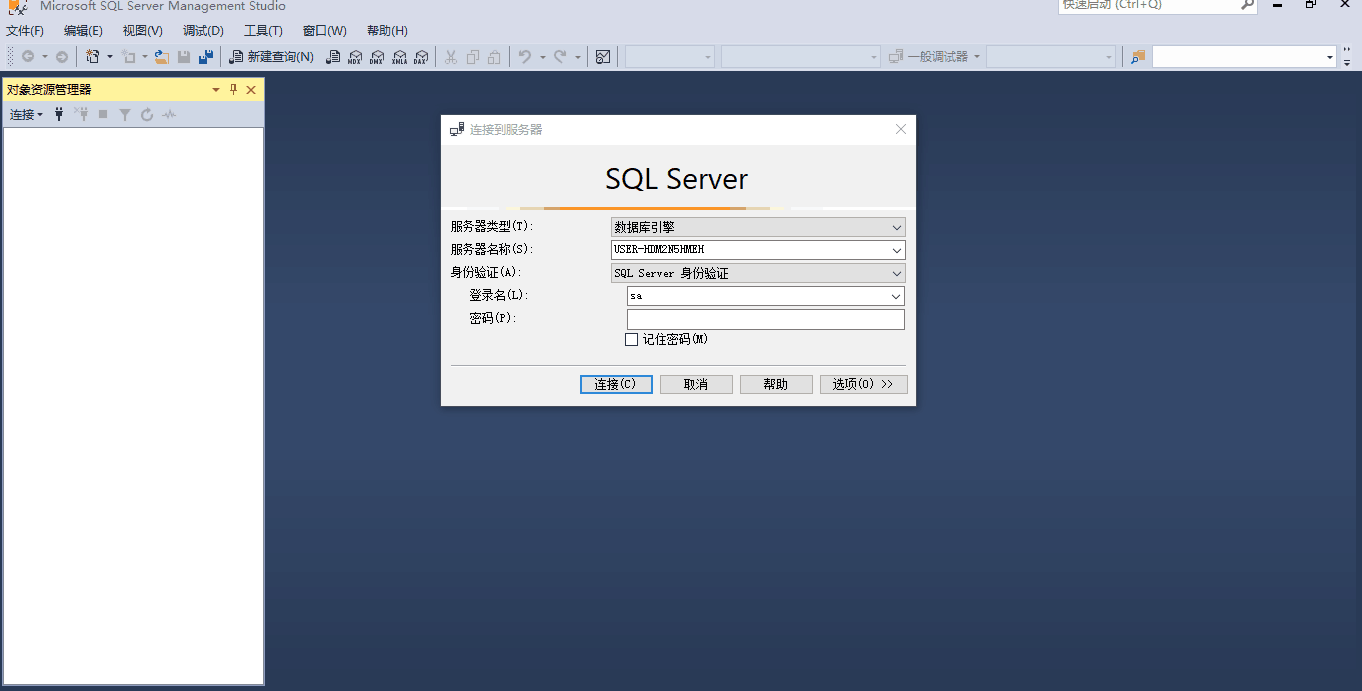This screenshot has width=1362, height=691.
Task: Click the Refresh icon in Object Explorer
Action: [147, 115]
